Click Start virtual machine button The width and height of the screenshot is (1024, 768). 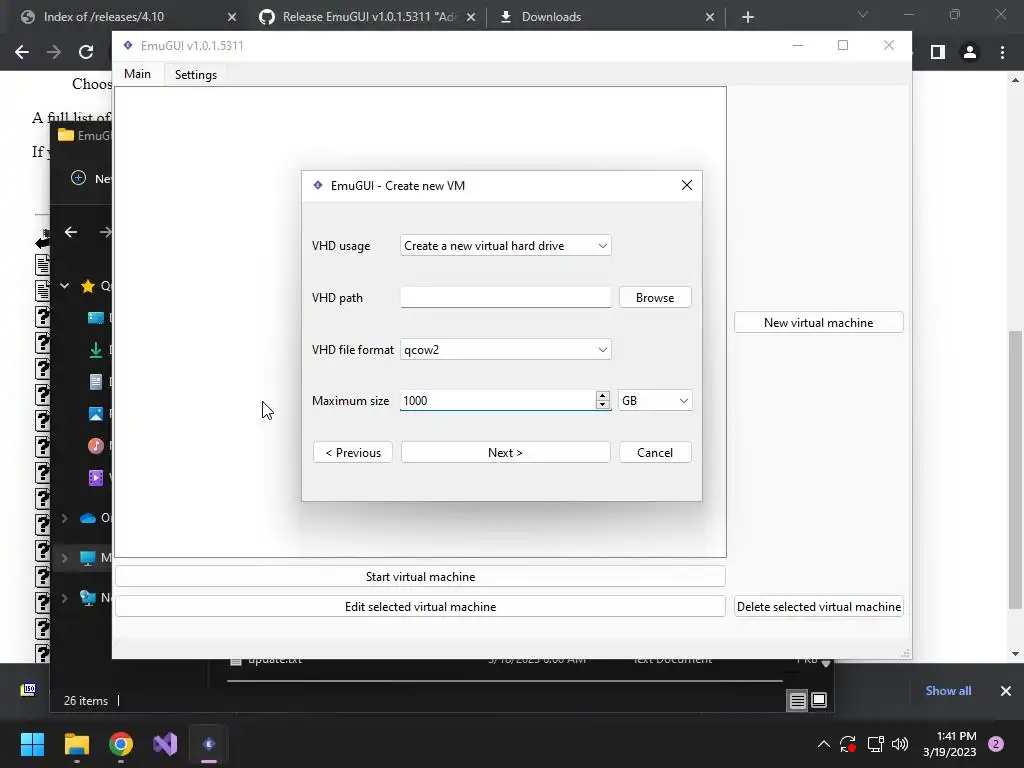coord(420,577)
